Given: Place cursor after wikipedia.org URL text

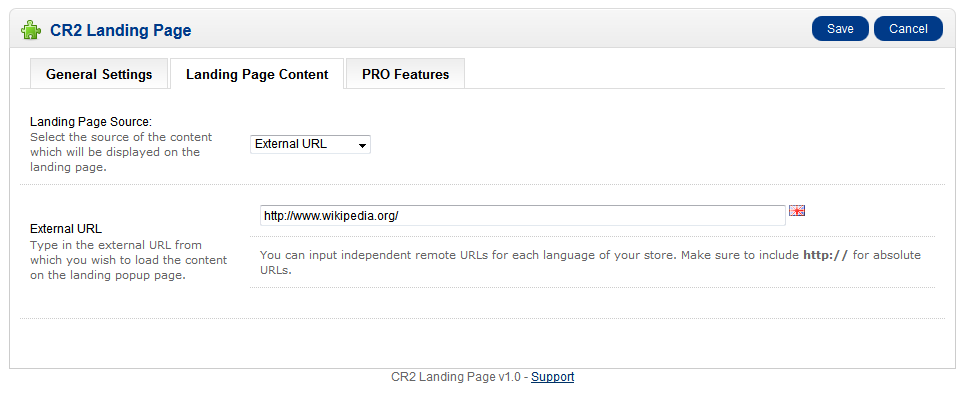Looking at the screenshot, I should click(400, 216).
